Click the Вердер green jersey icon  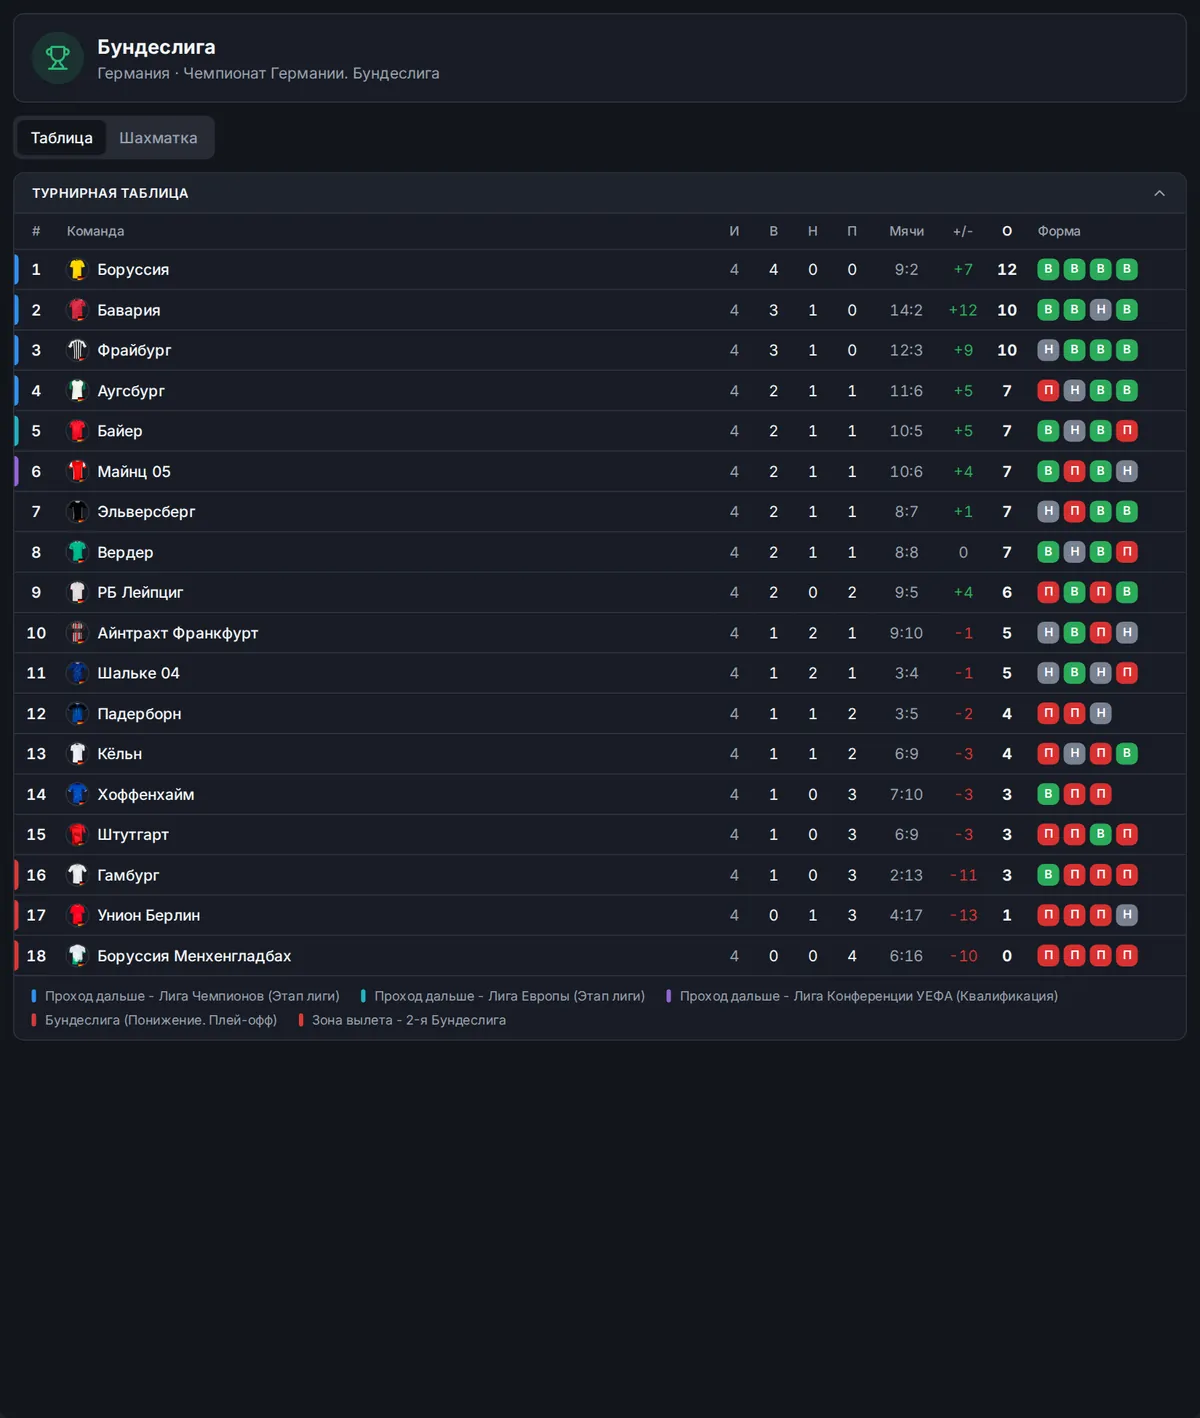(x=77, y=552)
